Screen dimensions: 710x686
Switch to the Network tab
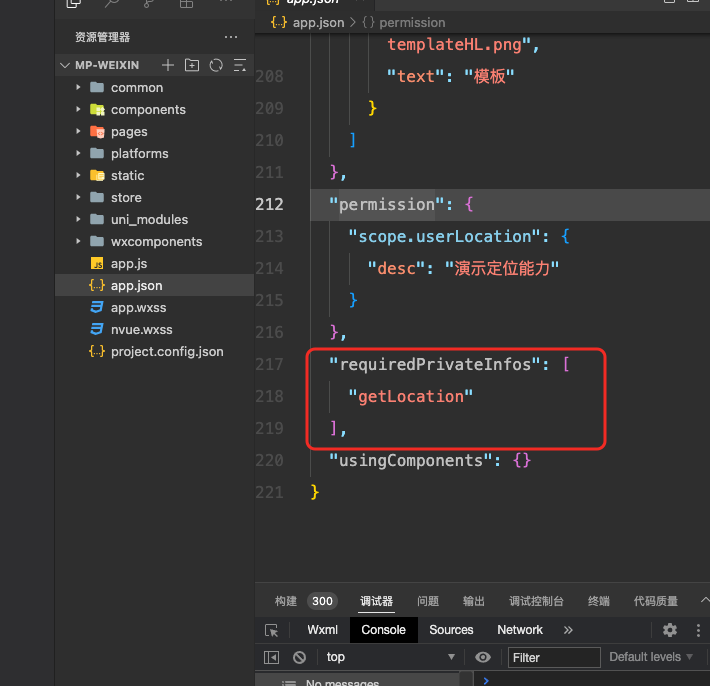[x=520, y=630]
